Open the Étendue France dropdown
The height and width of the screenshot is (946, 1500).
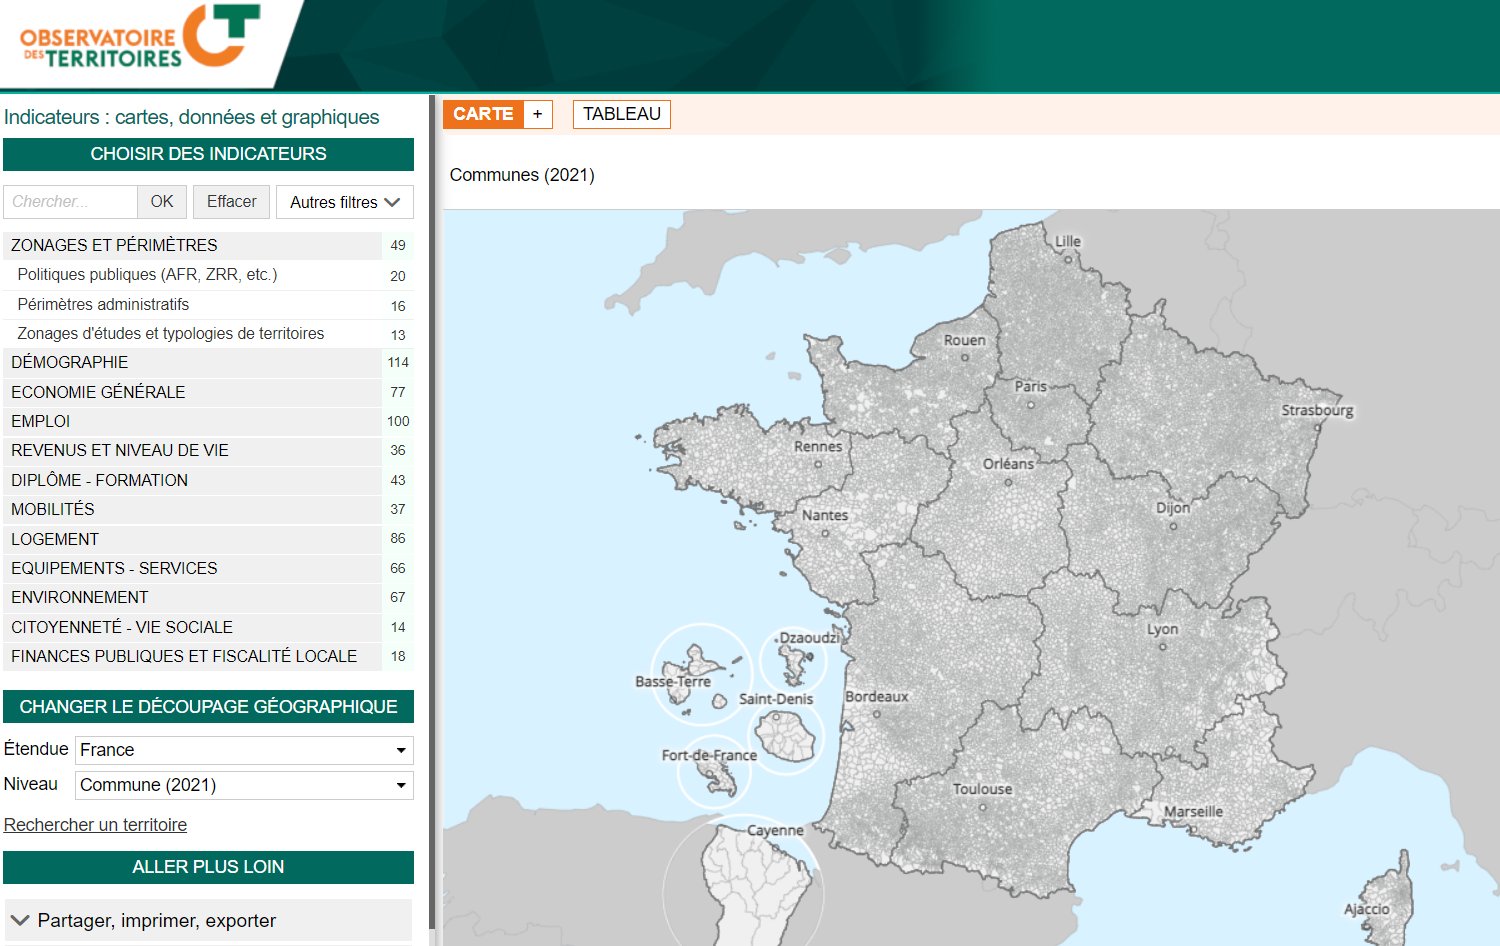(244, 750)
